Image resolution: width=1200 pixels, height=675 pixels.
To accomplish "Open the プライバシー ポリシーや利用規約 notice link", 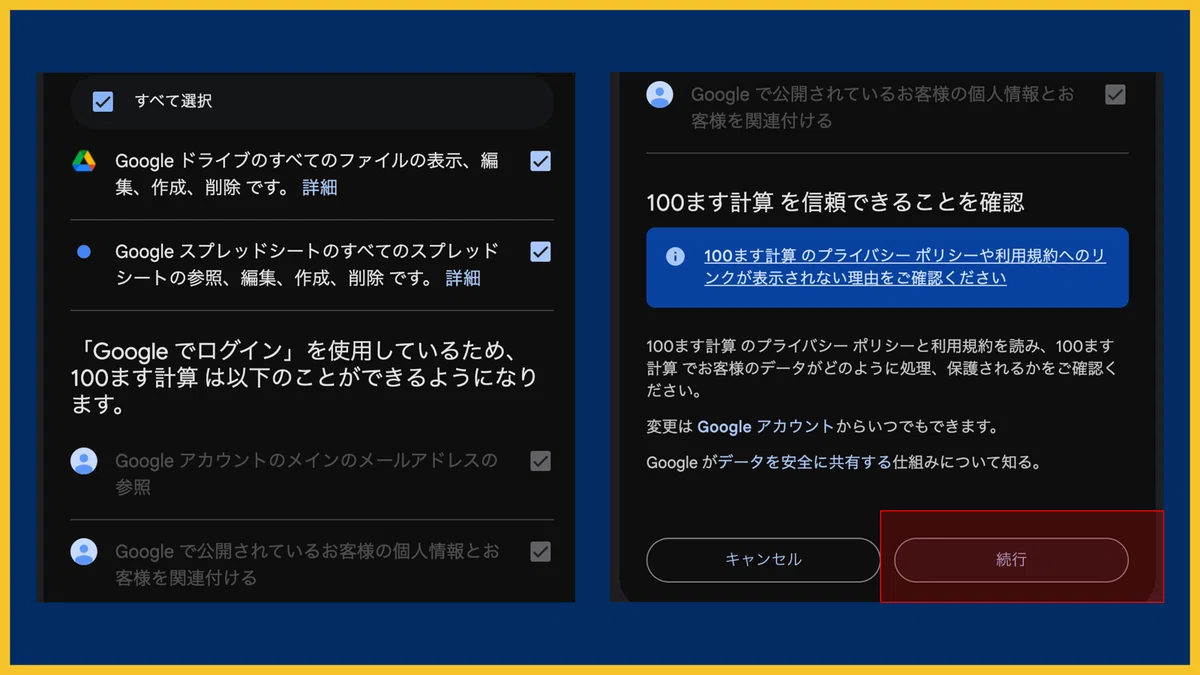I will 905,267.
